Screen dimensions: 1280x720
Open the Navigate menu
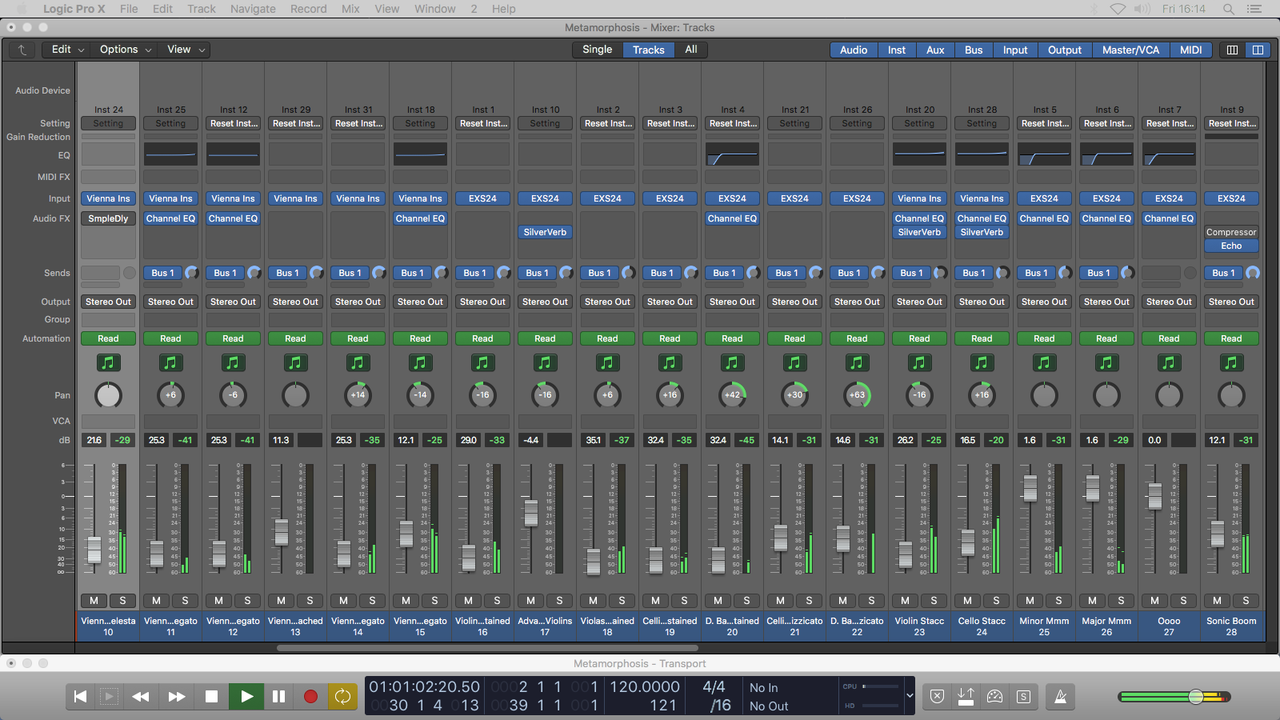click(x=253, y=9)
